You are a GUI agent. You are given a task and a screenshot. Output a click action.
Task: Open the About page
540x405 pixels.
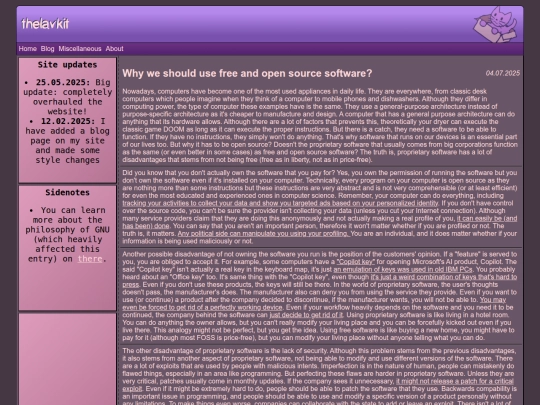[x=114, y=49]
